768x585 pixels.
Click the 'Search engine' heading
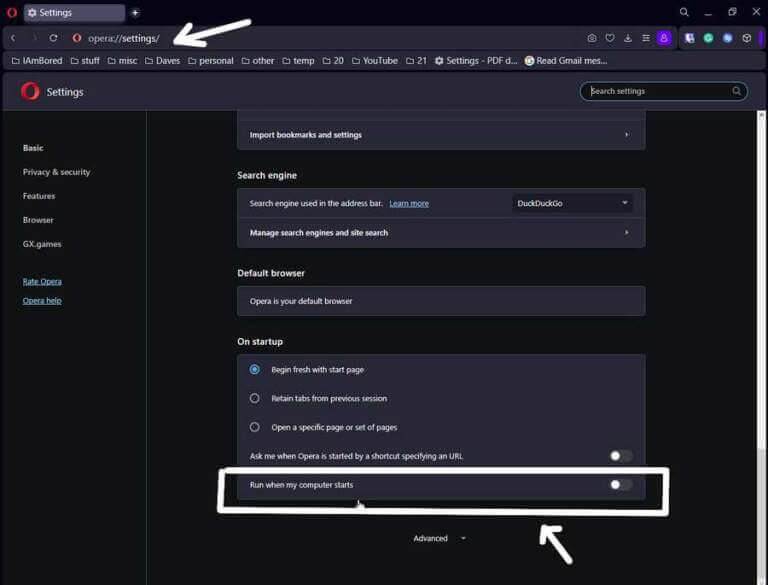pos(267,175)
